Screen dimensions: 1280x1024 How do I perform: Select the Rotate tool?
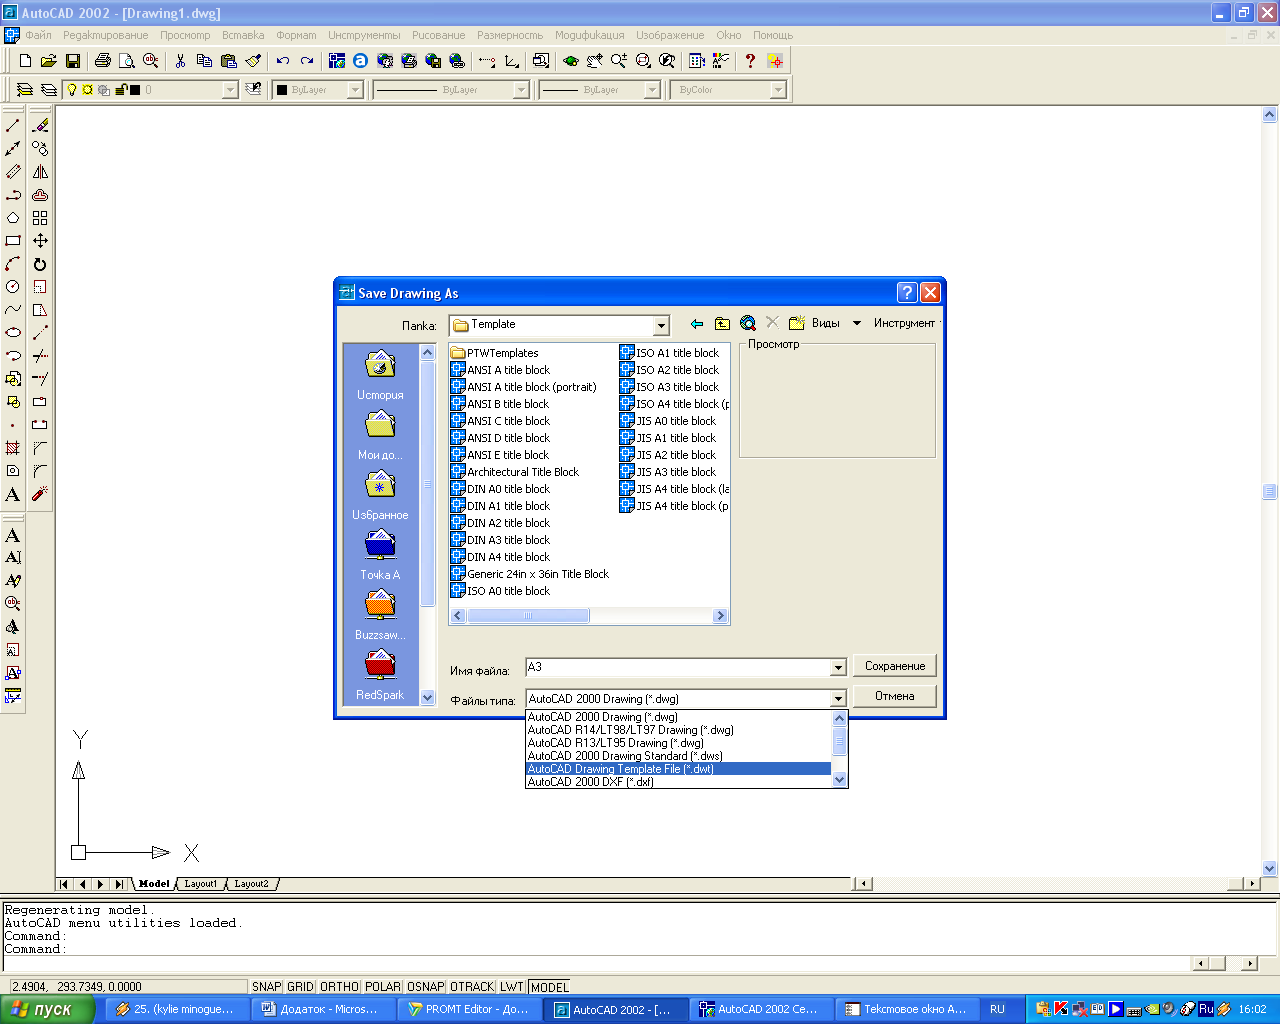click(x=40, y=264)
